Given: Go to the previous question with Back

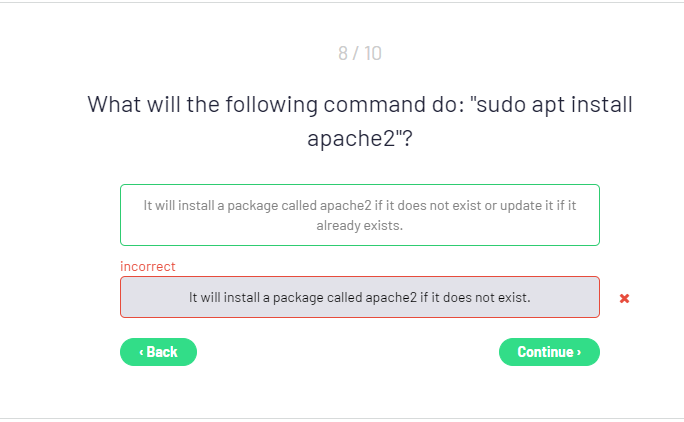Looking at the screenshot, I should click(x=158, y=352).
